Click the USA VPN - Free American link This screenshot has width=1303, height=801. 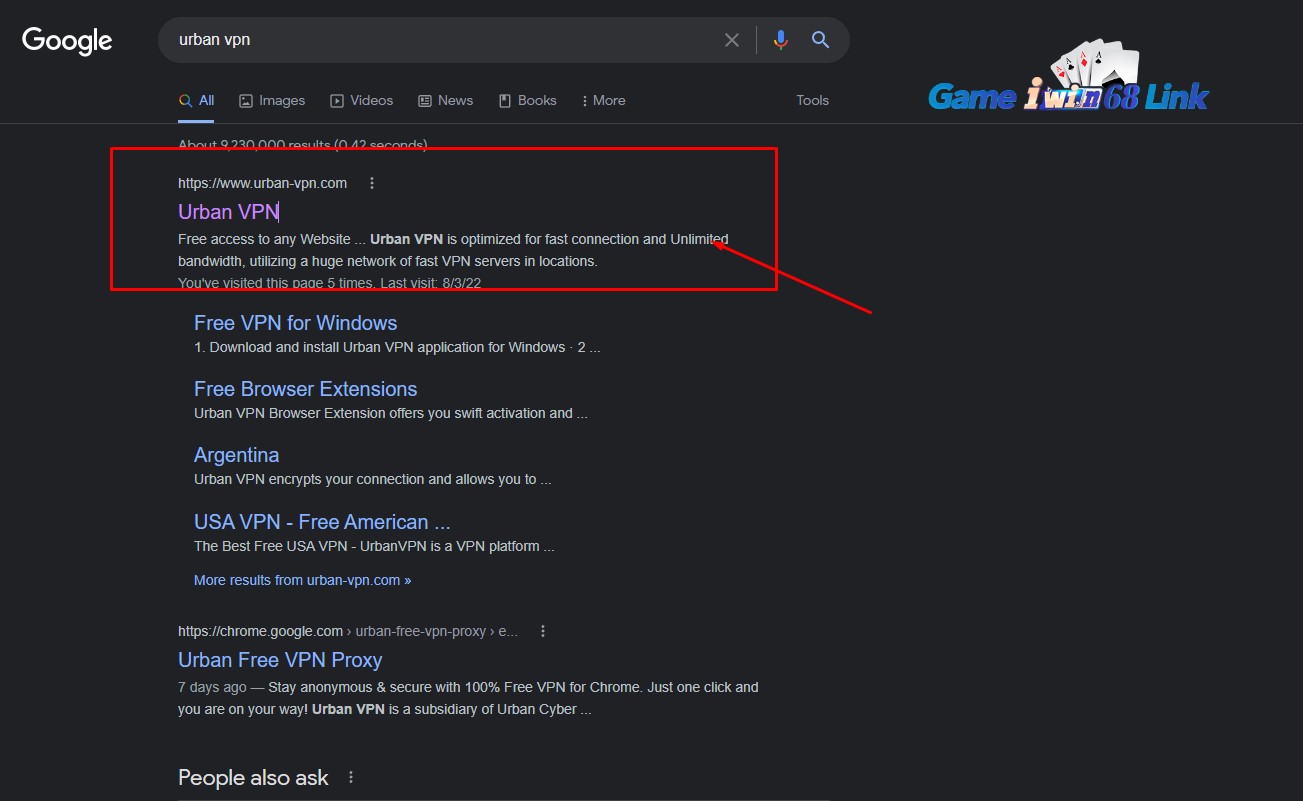[x=322, y=522]
